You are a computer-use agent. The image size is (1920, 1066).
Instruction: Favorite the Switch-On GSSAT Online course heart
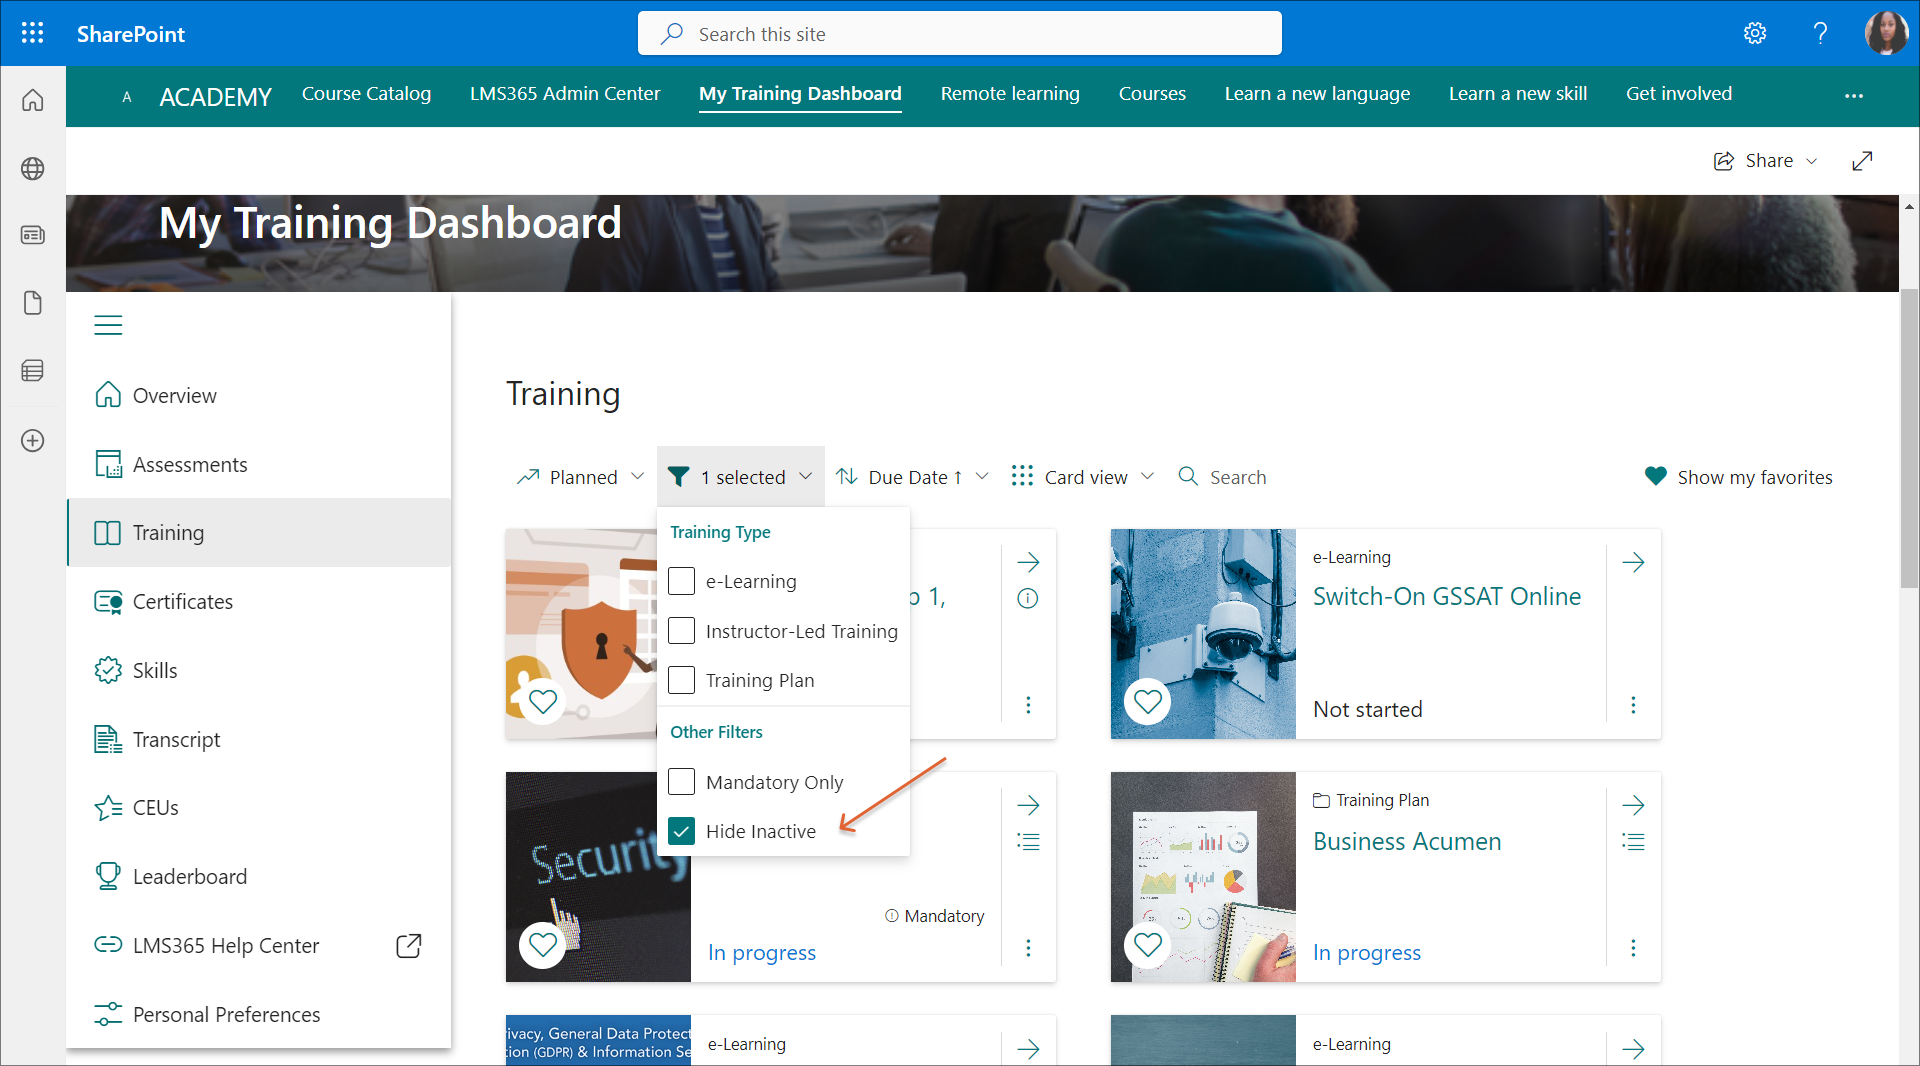(1147, 702)
